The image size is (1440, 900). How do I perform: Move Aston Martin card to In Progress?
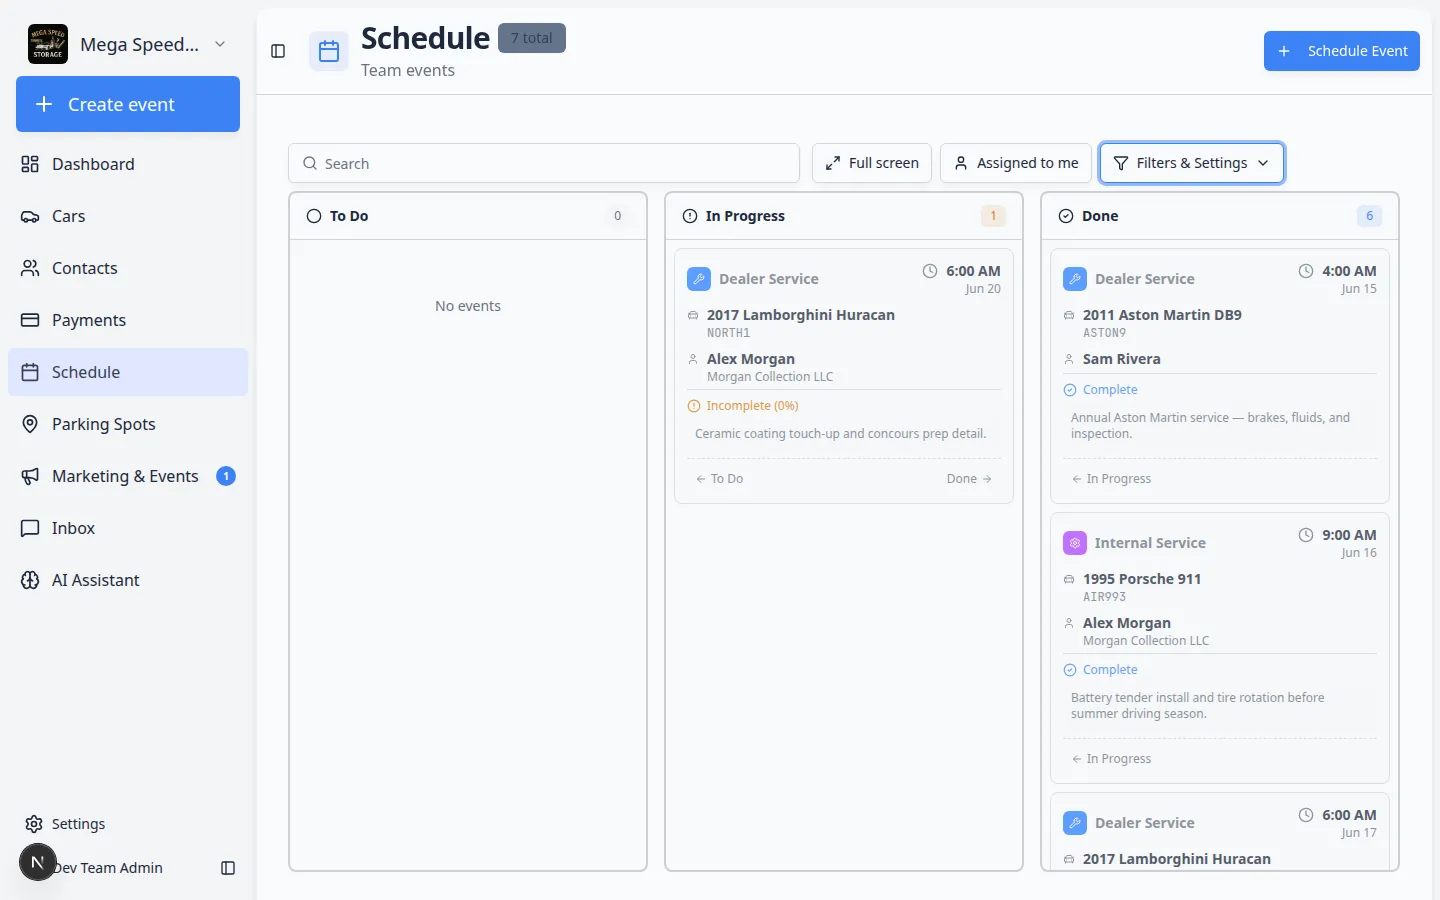point(1111,479)
